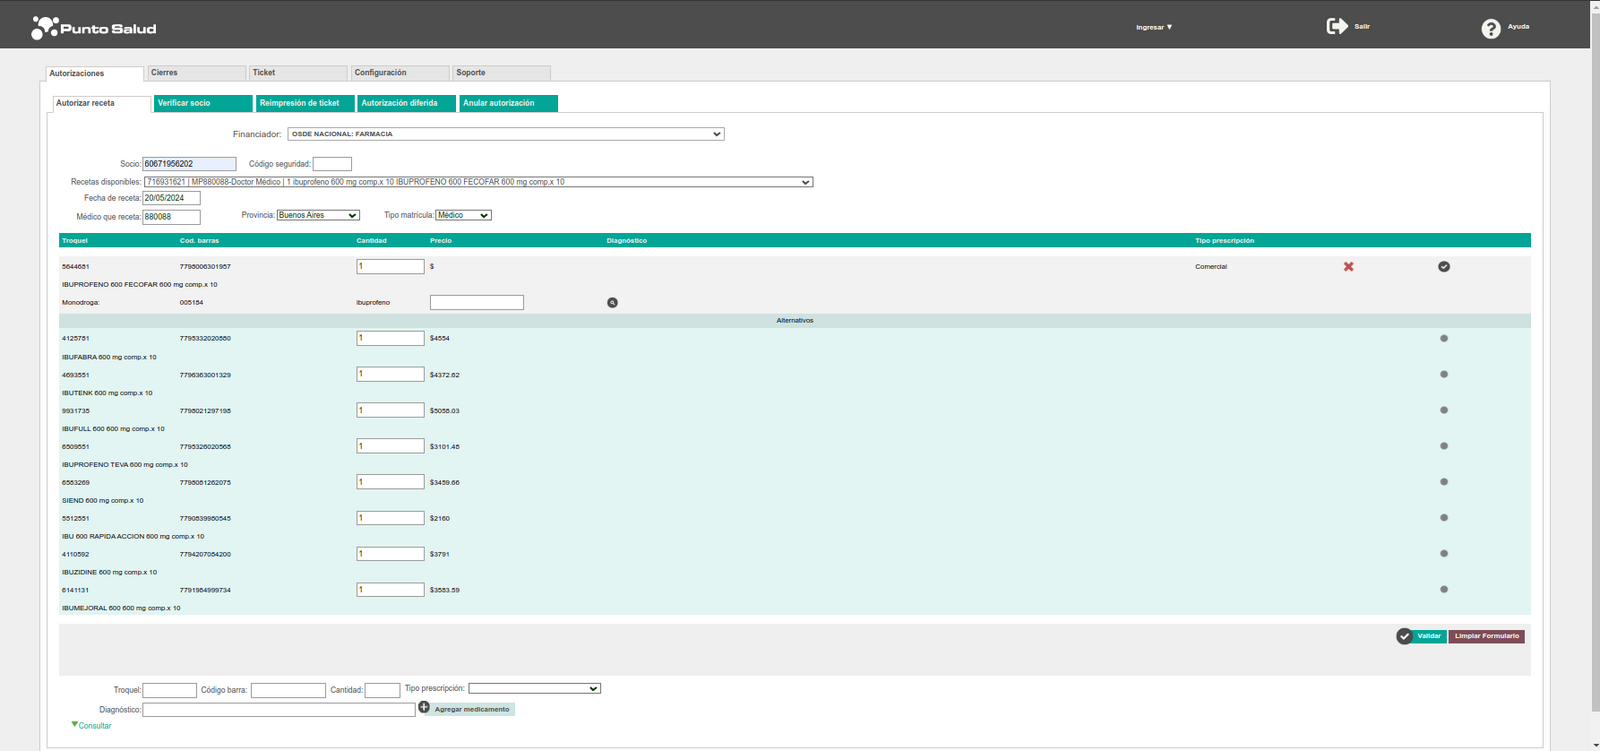Select the Autorizar receta sub-tab

[x=101, y=104]
